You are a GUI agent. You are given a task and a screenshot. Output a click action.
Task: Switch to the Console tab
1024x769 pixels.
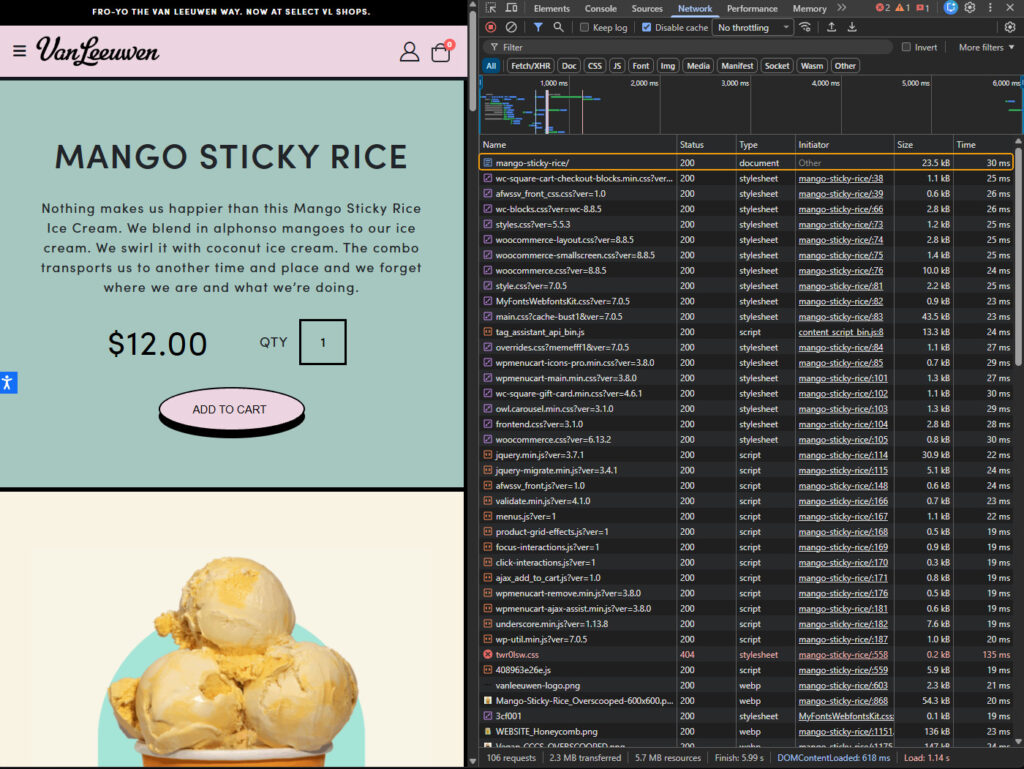[600, 8]
